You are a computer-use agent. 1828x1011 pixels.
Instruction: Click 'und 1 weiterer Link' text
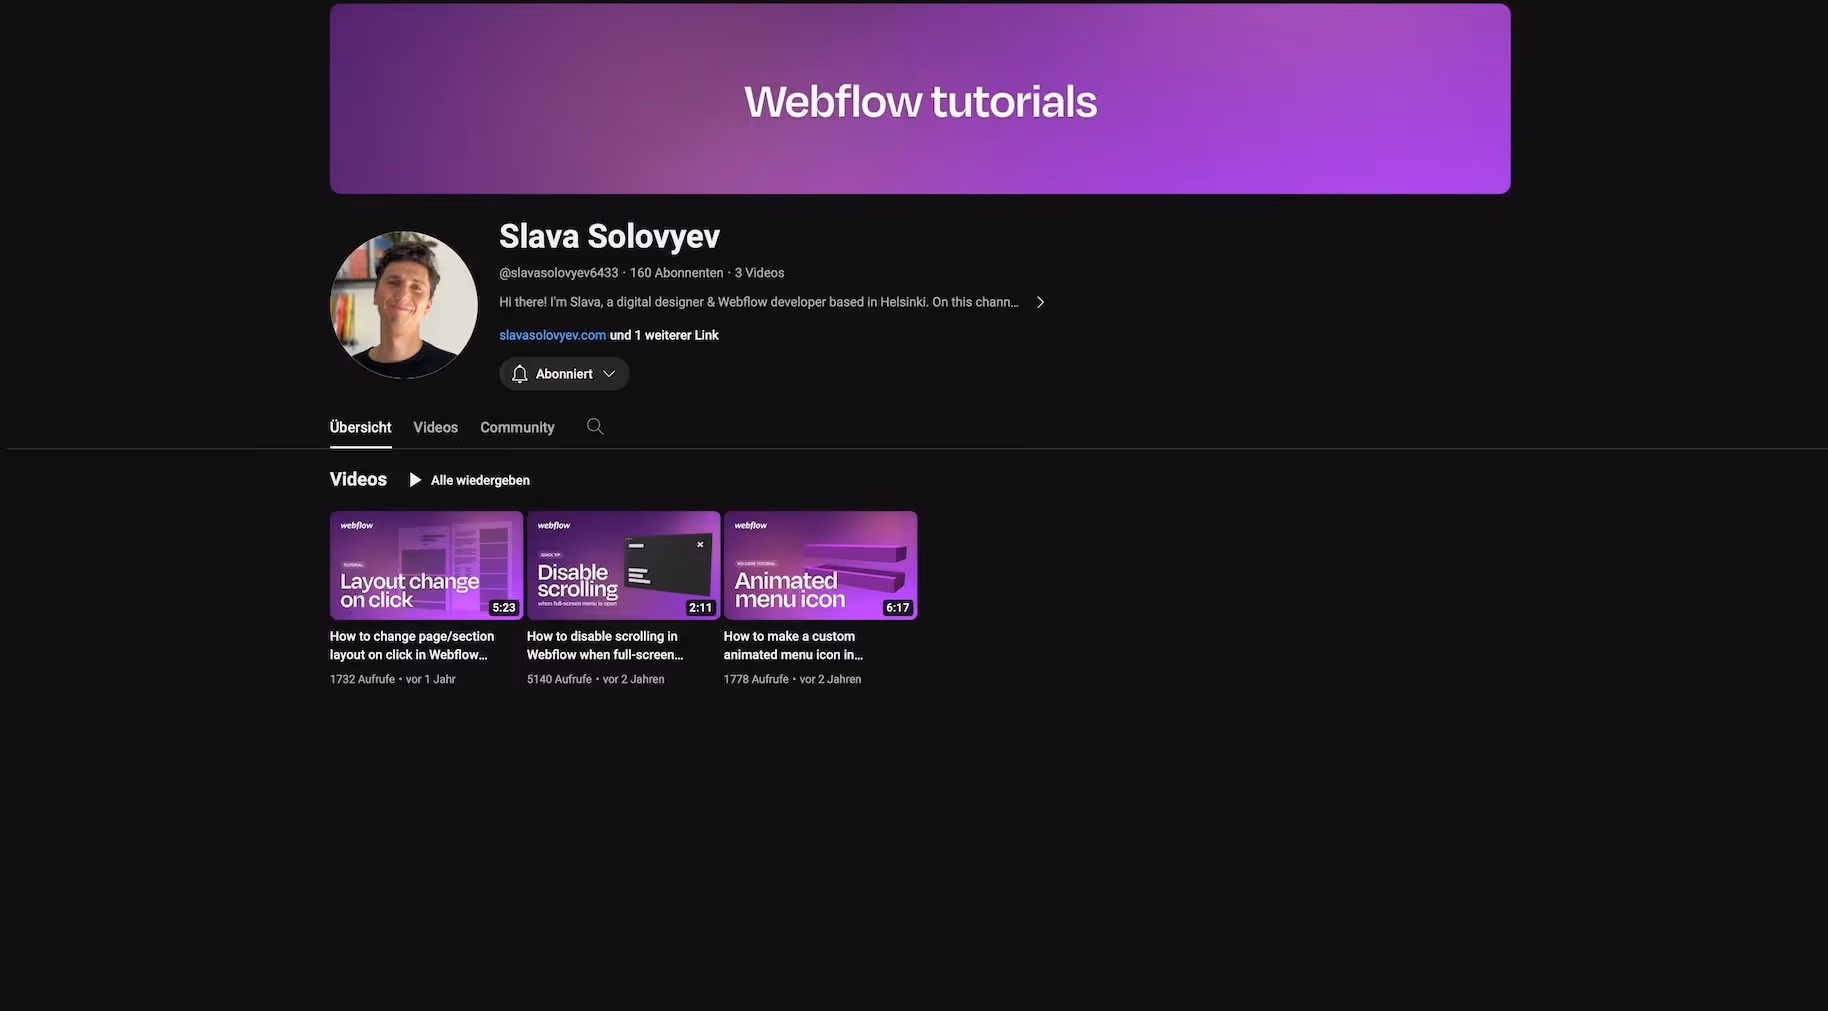[x=664, y=335]
